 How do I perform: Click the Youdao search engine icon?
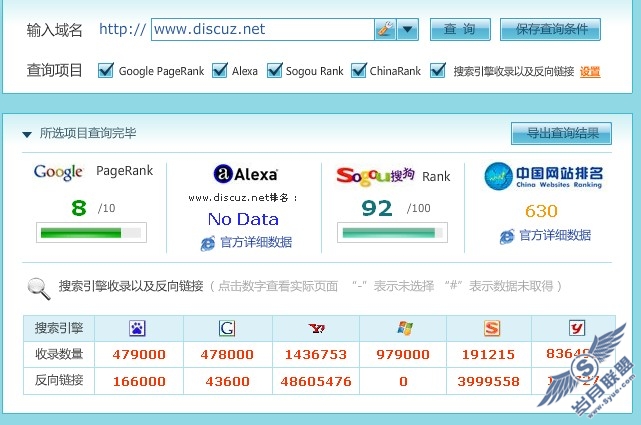point(577,328)
